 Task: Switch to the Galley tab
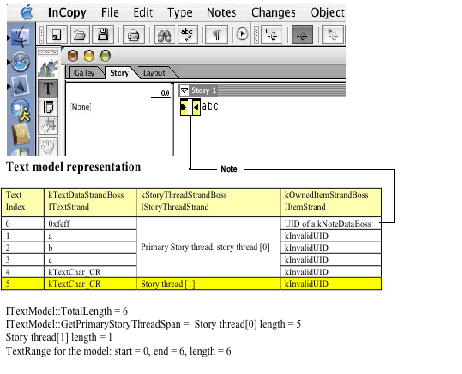(85, 73)
